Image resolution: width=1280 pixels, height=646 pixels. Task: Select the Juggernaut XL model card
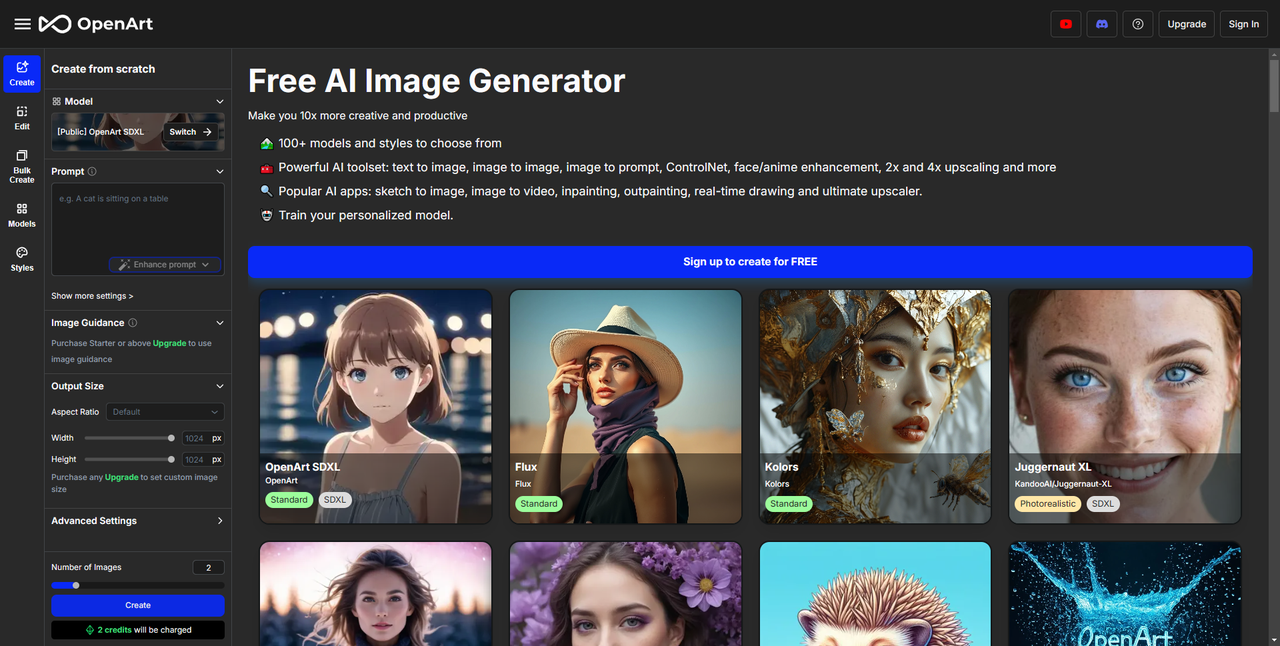point(1125,407)
